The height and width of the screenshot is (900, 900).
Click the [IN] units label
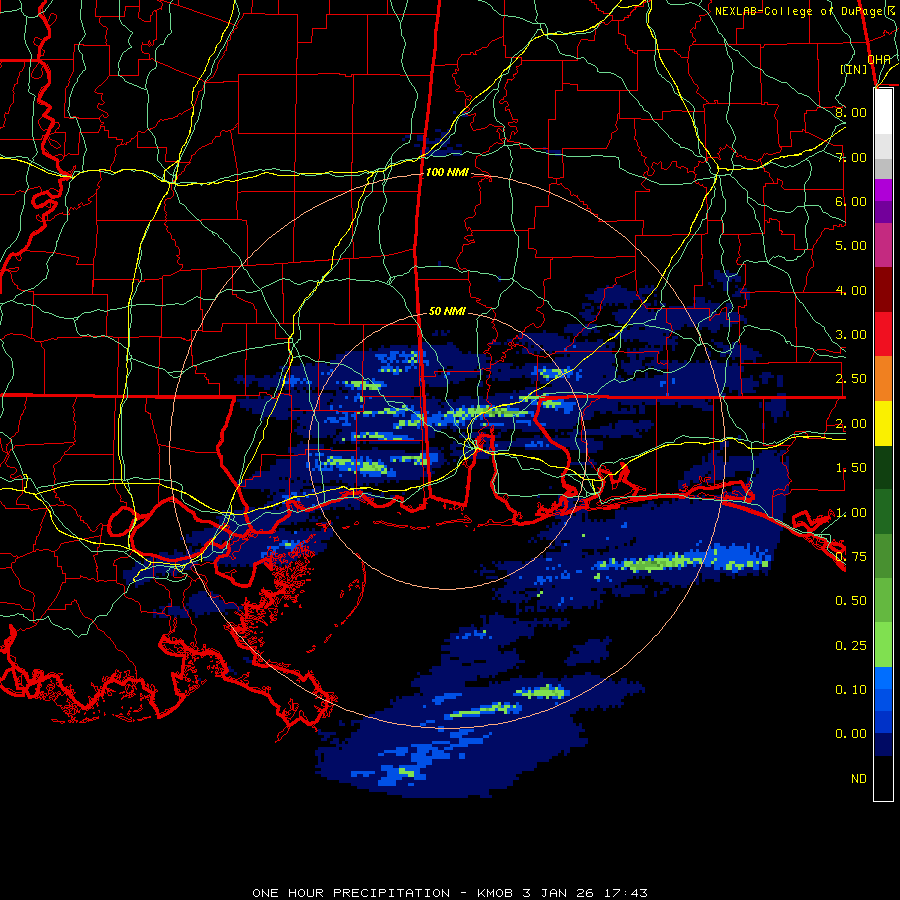854,69
